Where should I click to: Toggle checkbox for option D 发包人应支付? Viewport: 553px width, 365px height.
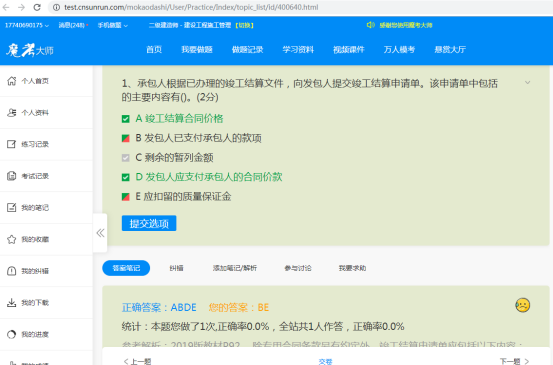[x=126, y=177]
